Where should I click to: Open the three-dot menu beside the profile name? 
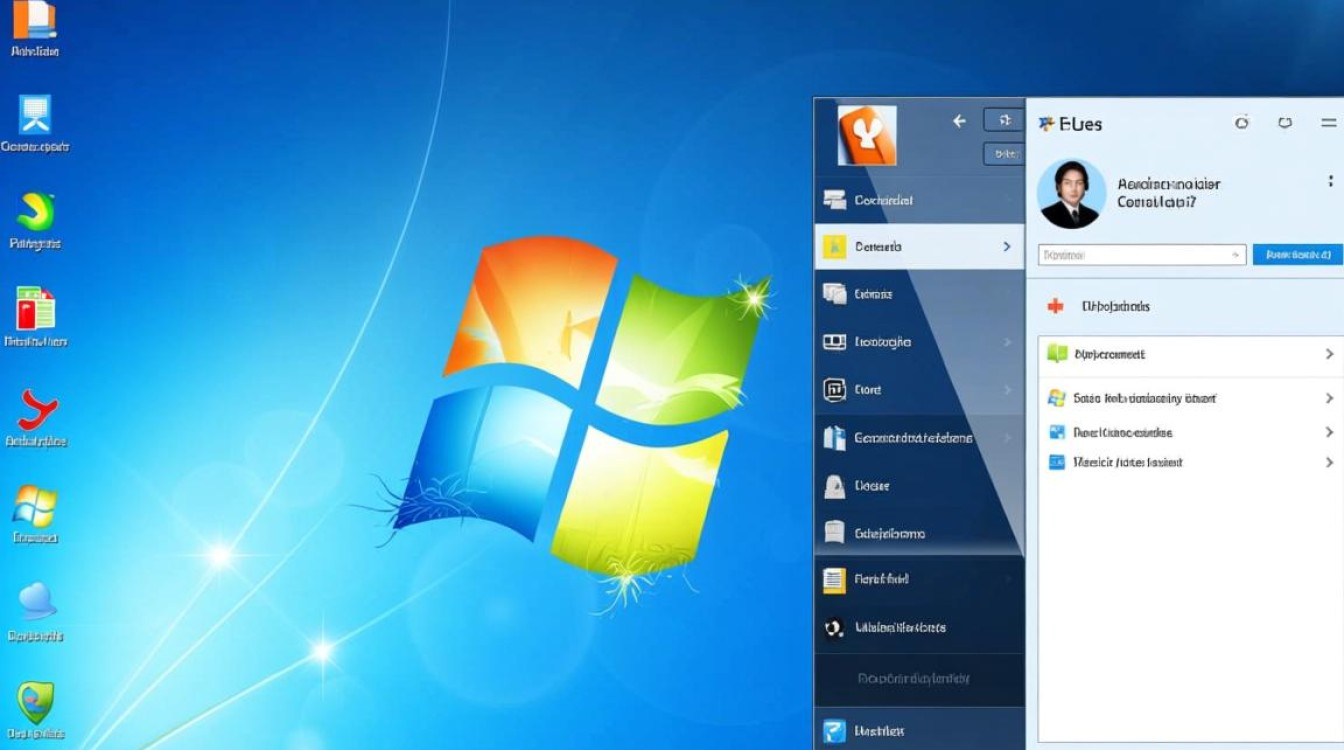click(1331, 180)
